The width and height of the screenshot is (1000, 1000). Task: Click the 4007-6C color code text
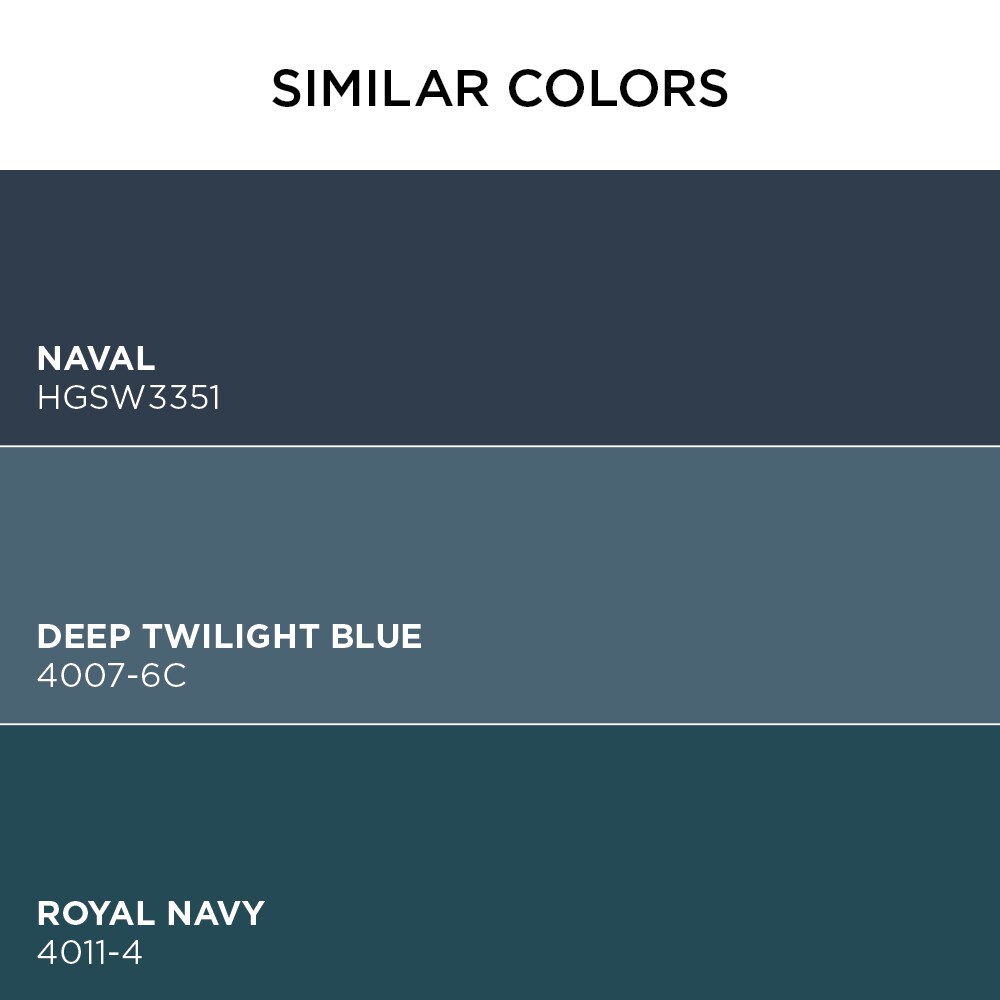112,675
